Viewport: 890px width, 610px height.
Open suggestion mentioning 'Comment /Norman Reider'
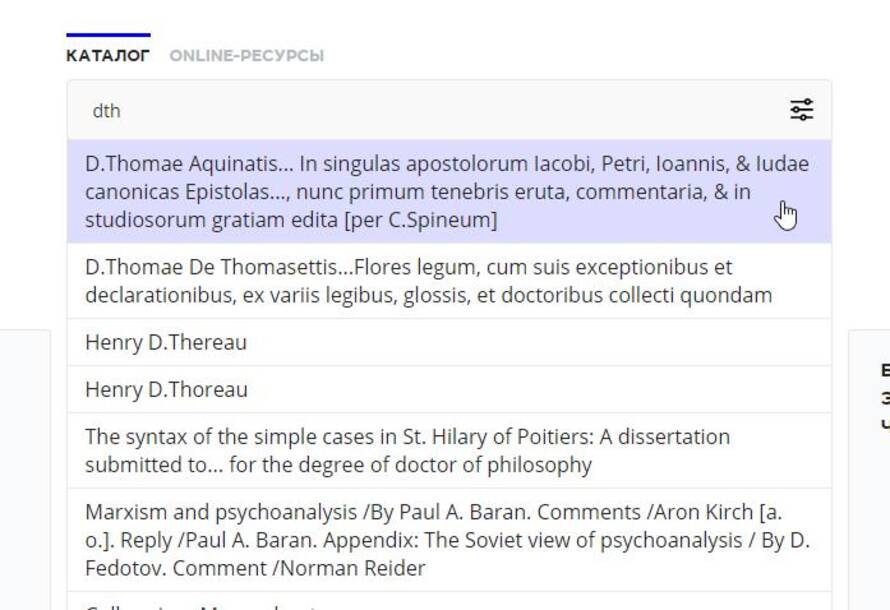click(x=450, y=540)
